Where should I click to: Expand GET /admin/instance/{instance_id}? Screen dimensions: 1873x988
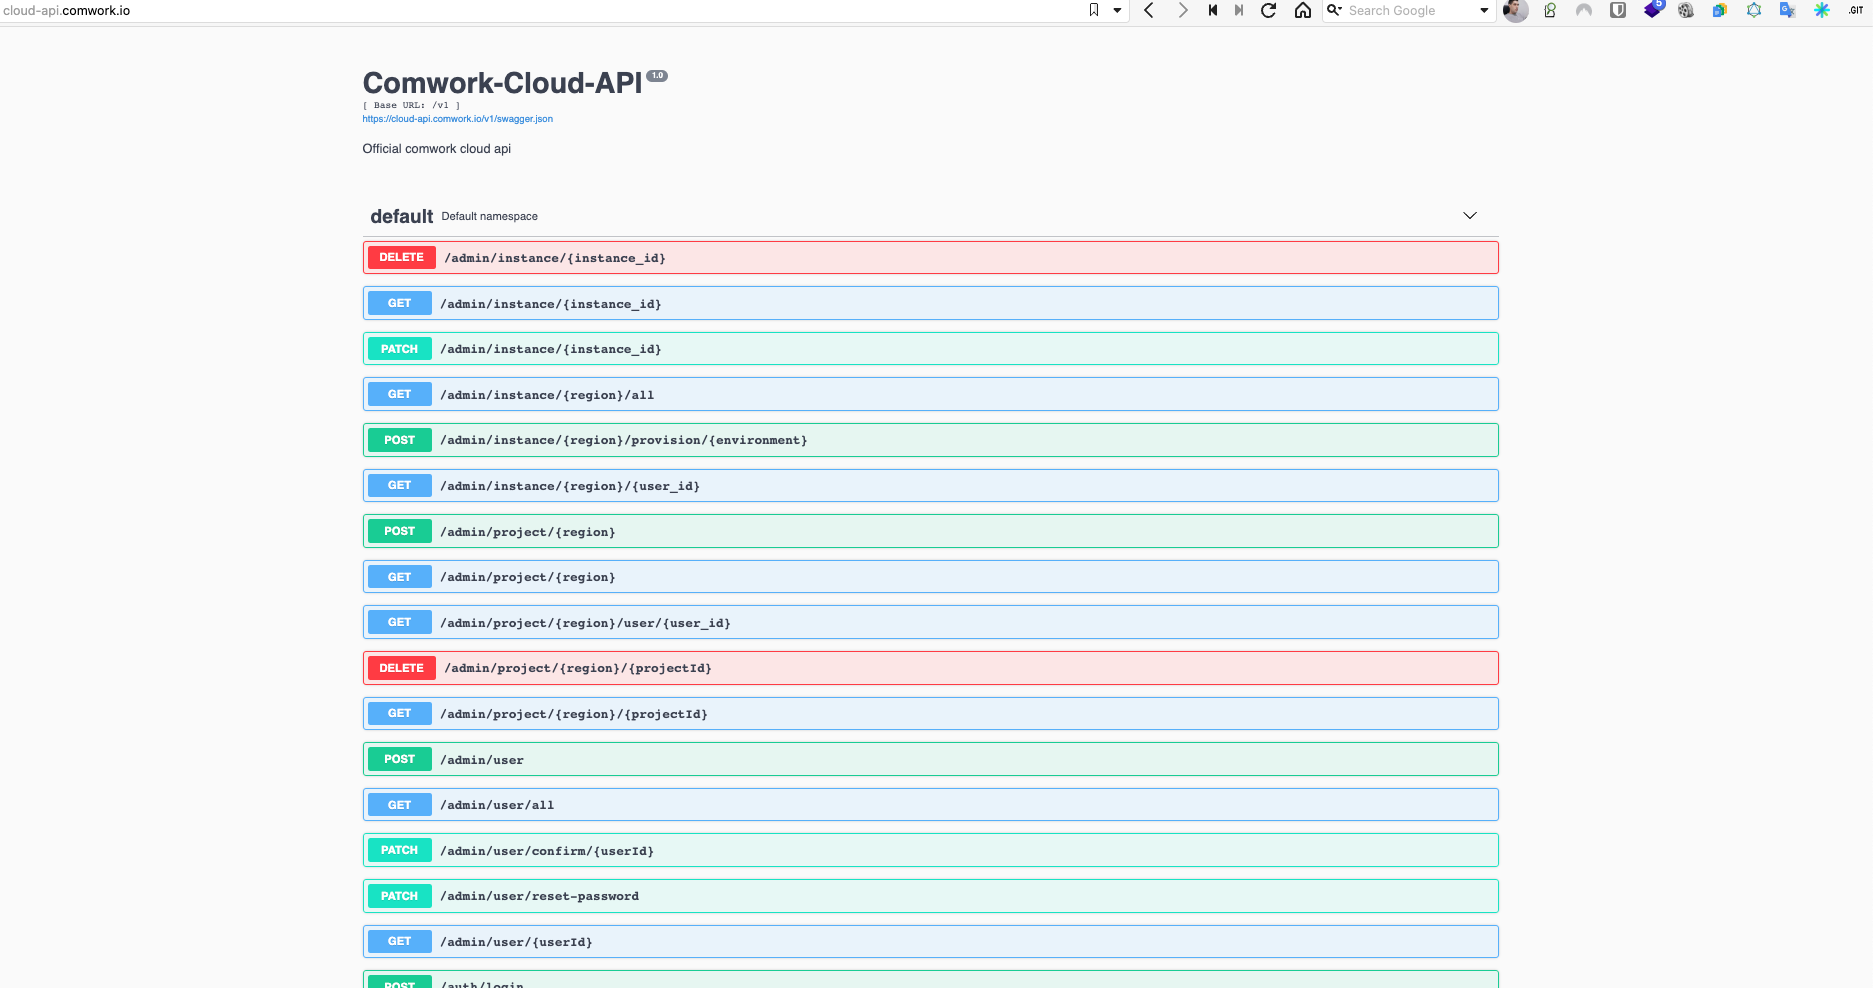(930, 303)
